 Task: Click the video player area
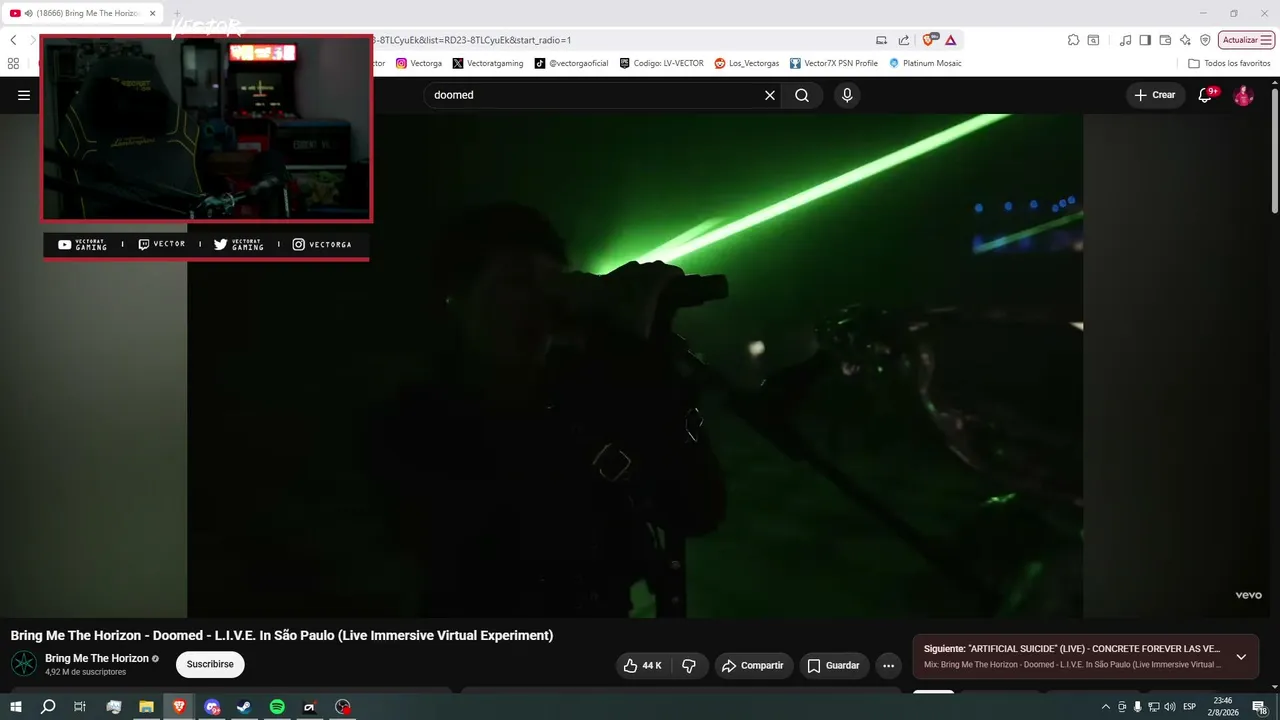(x=635, y=365)
